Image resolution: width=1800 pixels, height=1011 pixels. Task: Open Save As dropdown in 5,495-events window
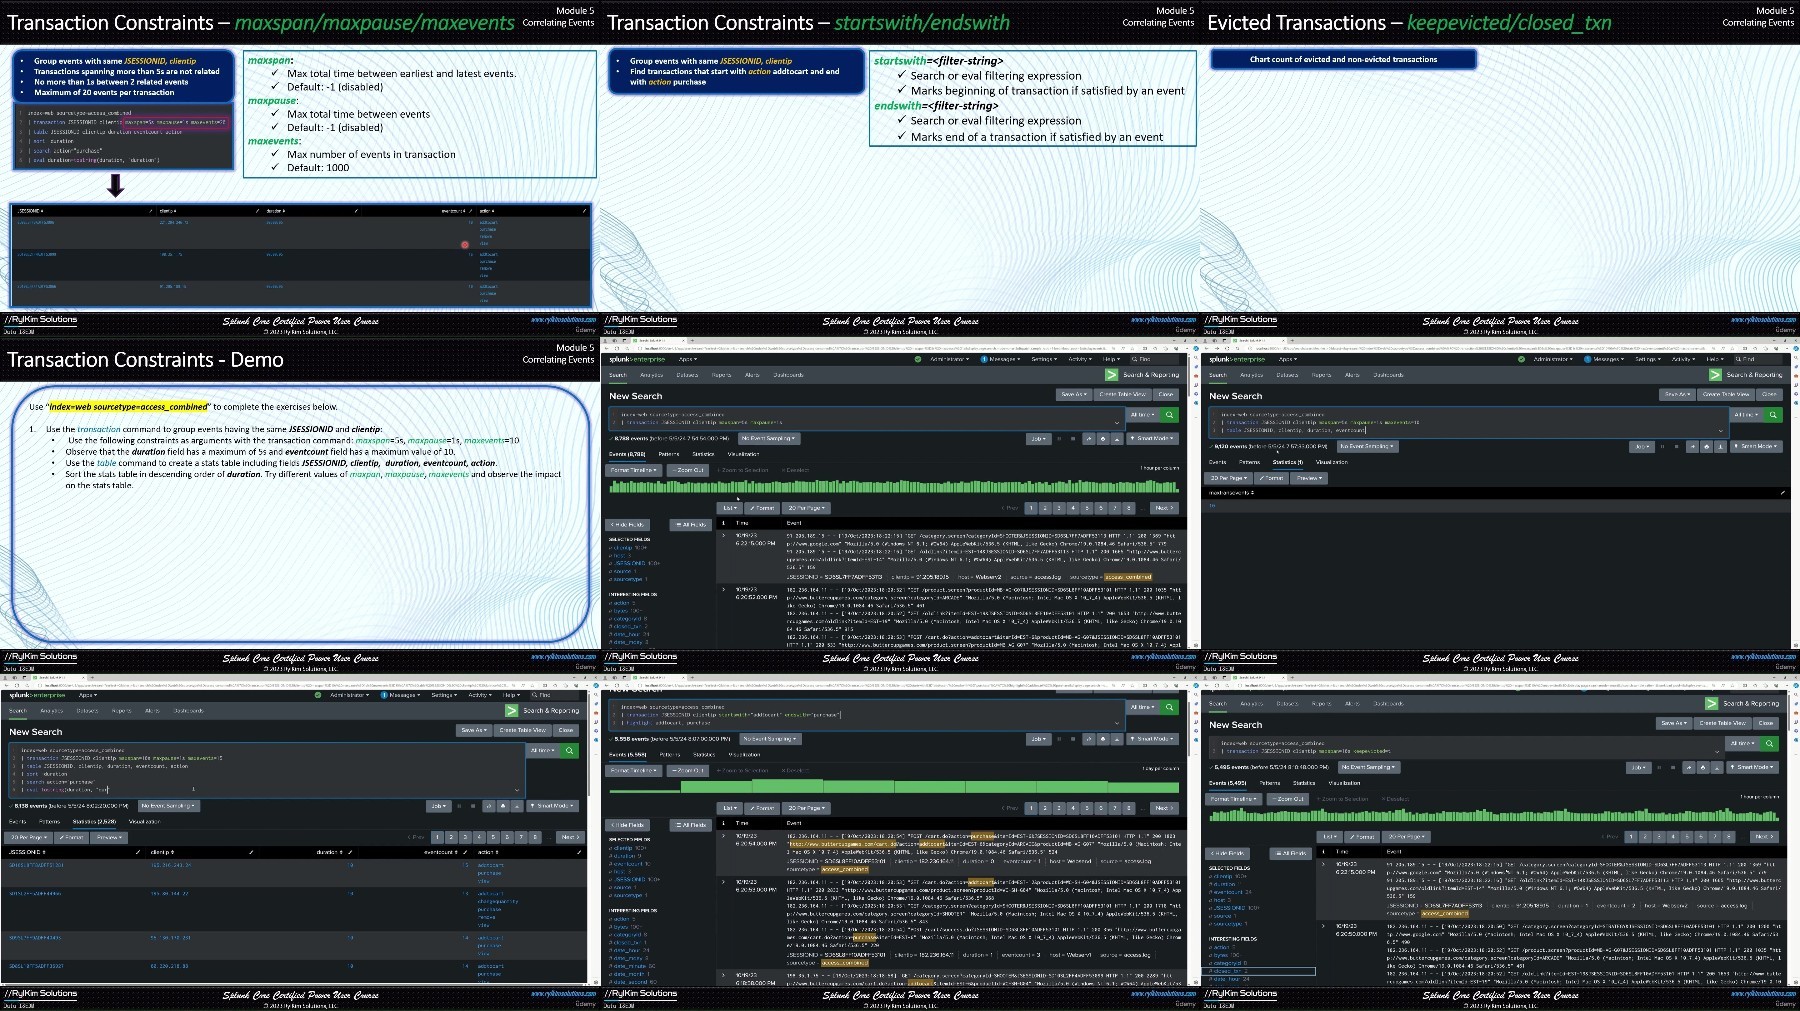tap(1673, 723)
